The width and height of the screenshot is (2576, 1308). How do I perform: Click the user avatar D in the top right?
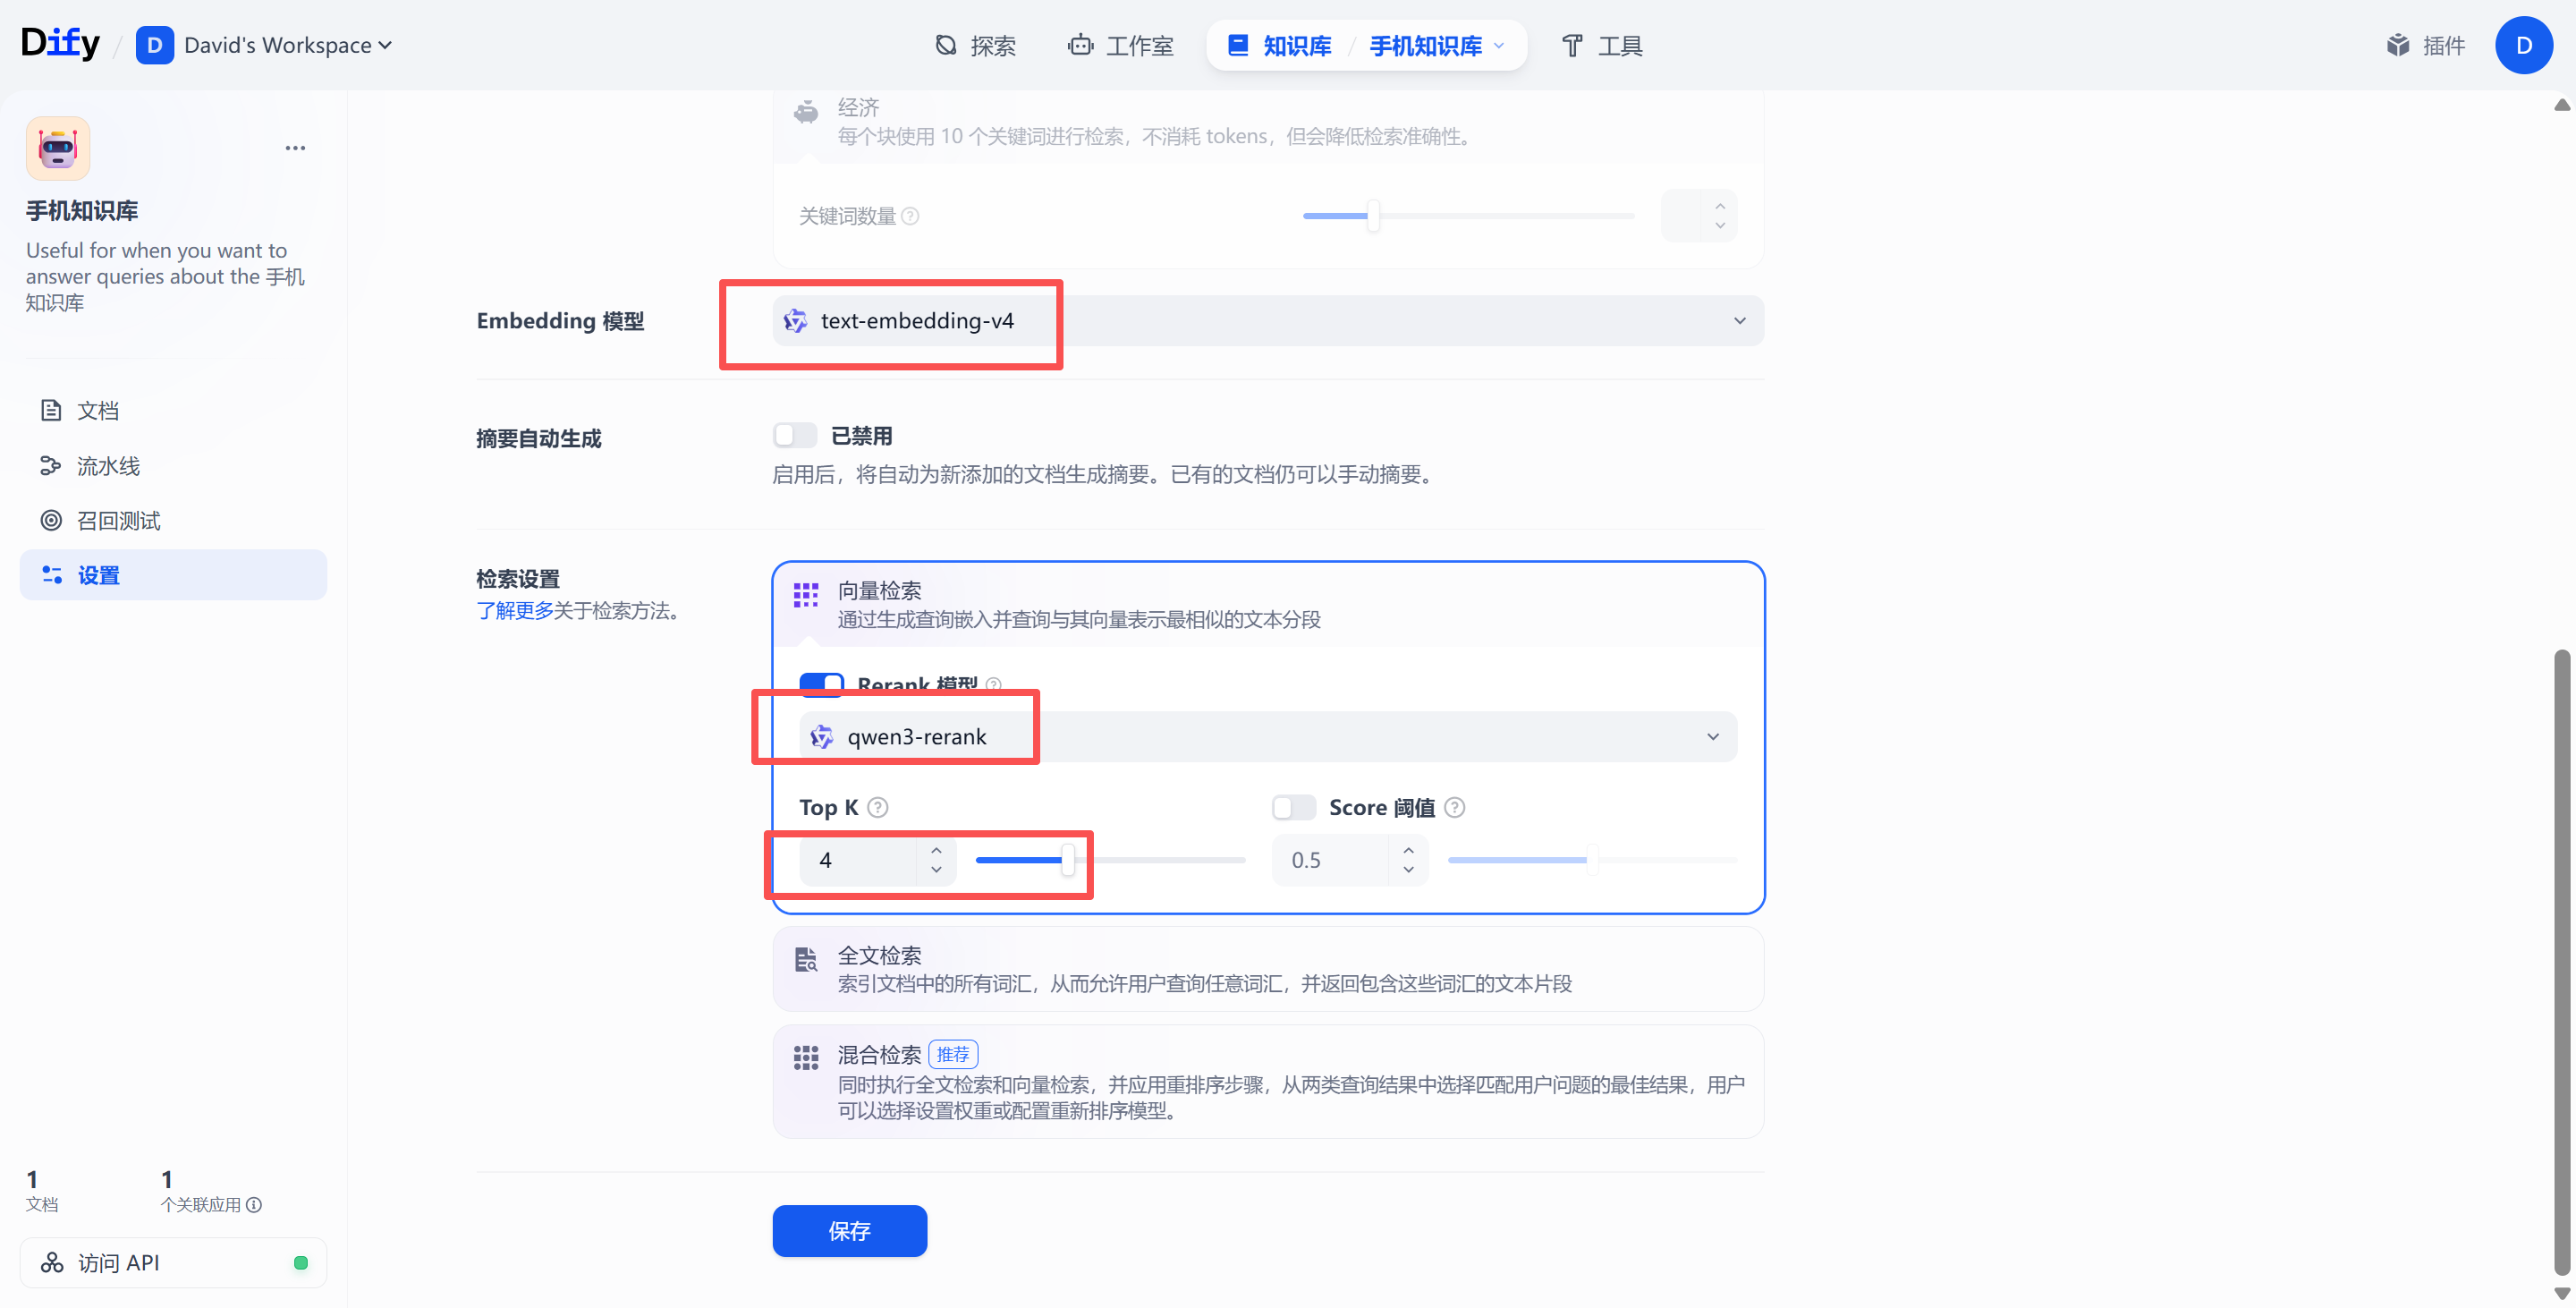click(x=2523, y=45)
